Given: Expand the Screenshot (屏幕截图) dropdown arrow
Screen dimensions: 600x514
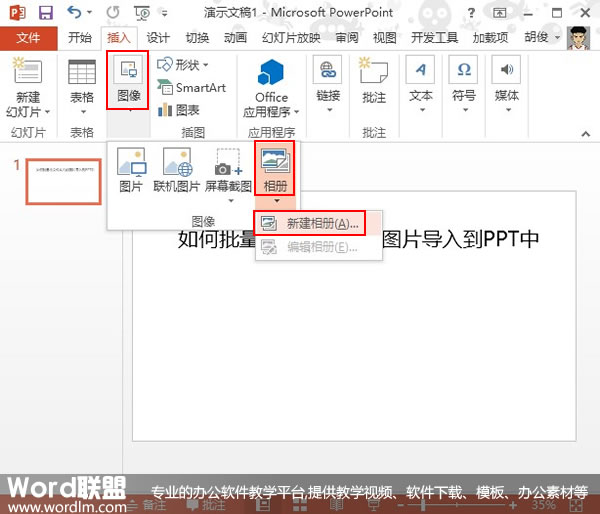Looking at the screenshot, I should [x=231, y=201].
